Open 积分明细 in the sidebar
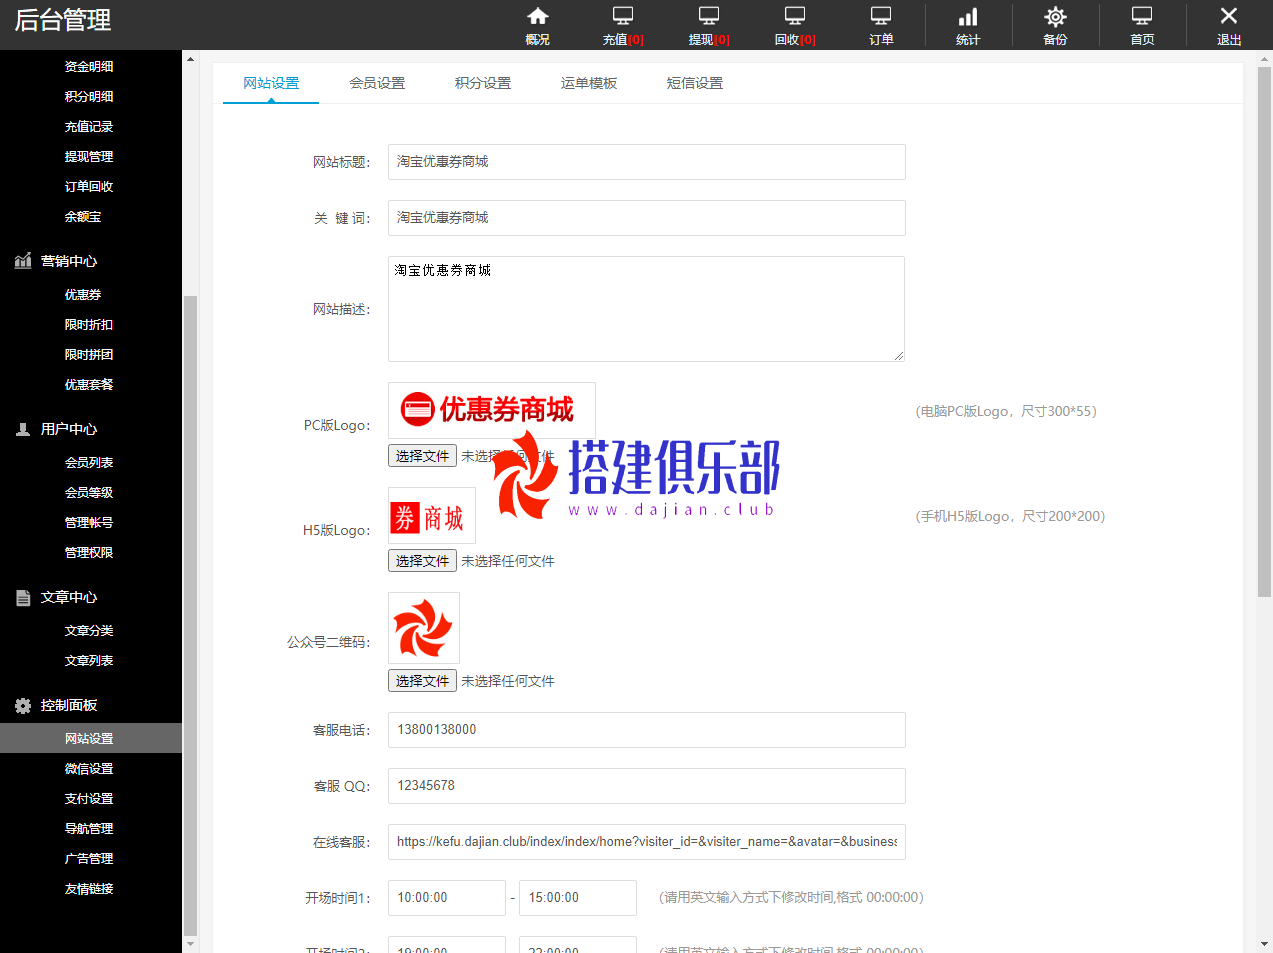The height and width of the screenshot is (953, 1273). pyautogui.click(x=89, y=96)
